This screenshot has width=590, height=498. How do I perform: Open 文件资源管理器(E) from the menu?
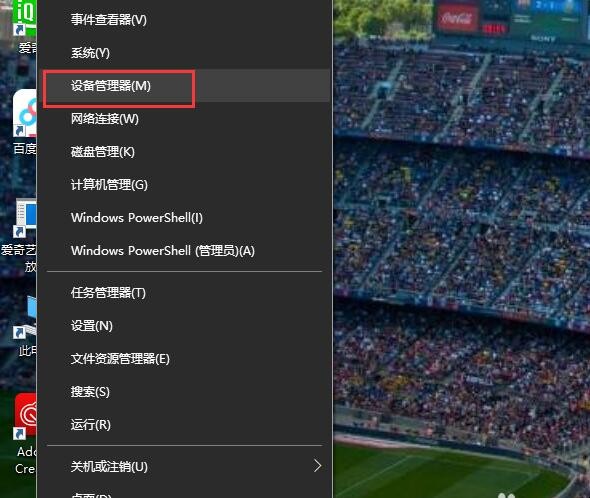[184, 359]
